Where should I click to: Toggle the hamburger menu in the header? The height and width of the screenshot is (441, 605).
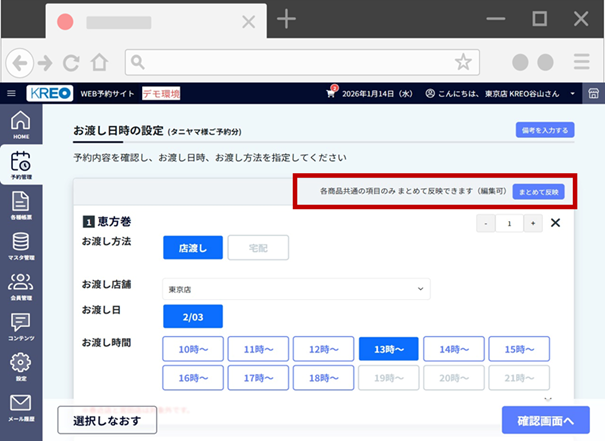[11, 93]
